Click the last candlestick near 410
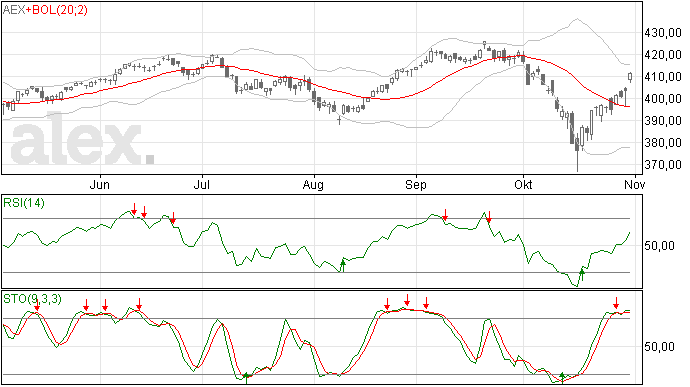 tap(630, 77)
